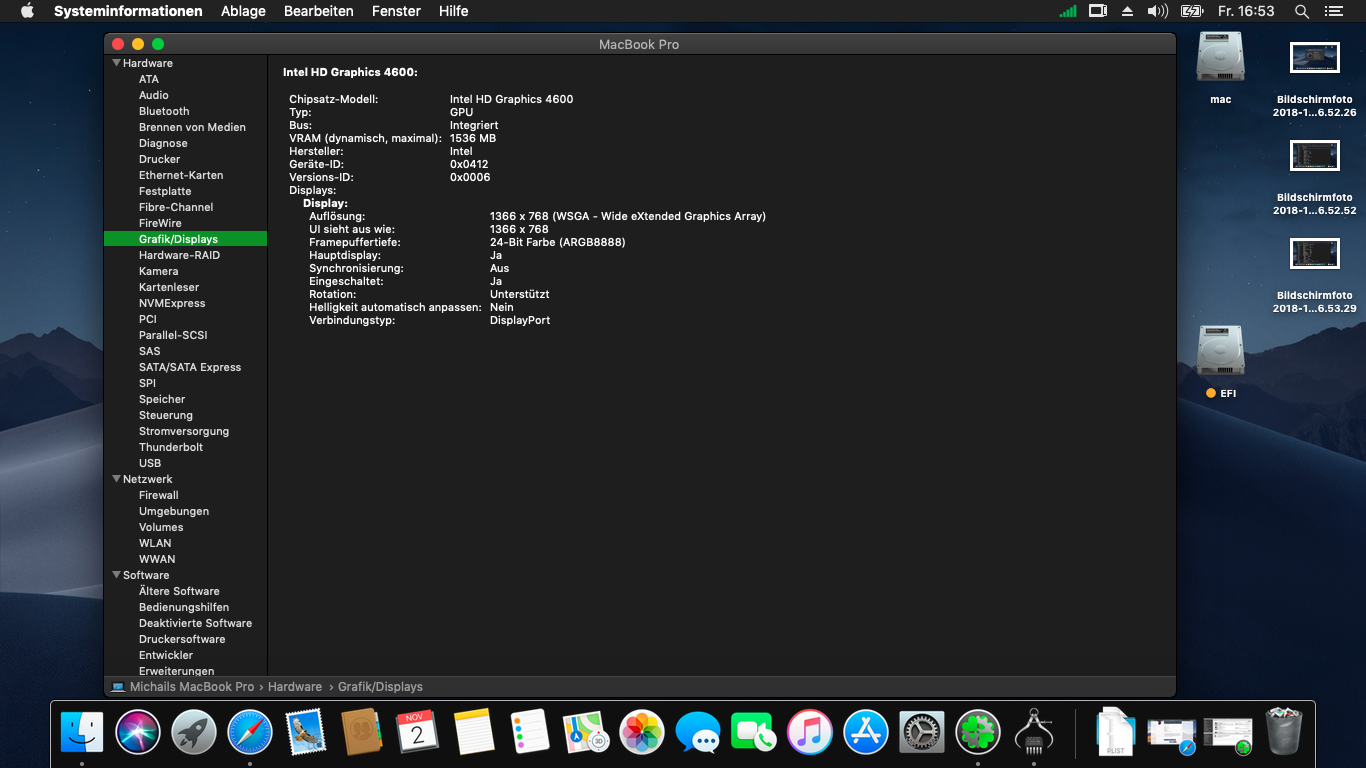Open System Preferences gear in Dock
Image resolution: width=1366 pixels, height=768 pixels.
(x=922, y=732)
